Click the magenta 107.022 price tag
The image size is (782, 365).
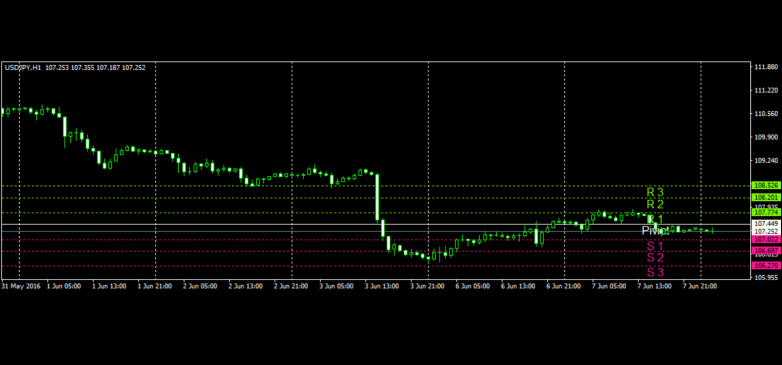click(x=766, y=239)
